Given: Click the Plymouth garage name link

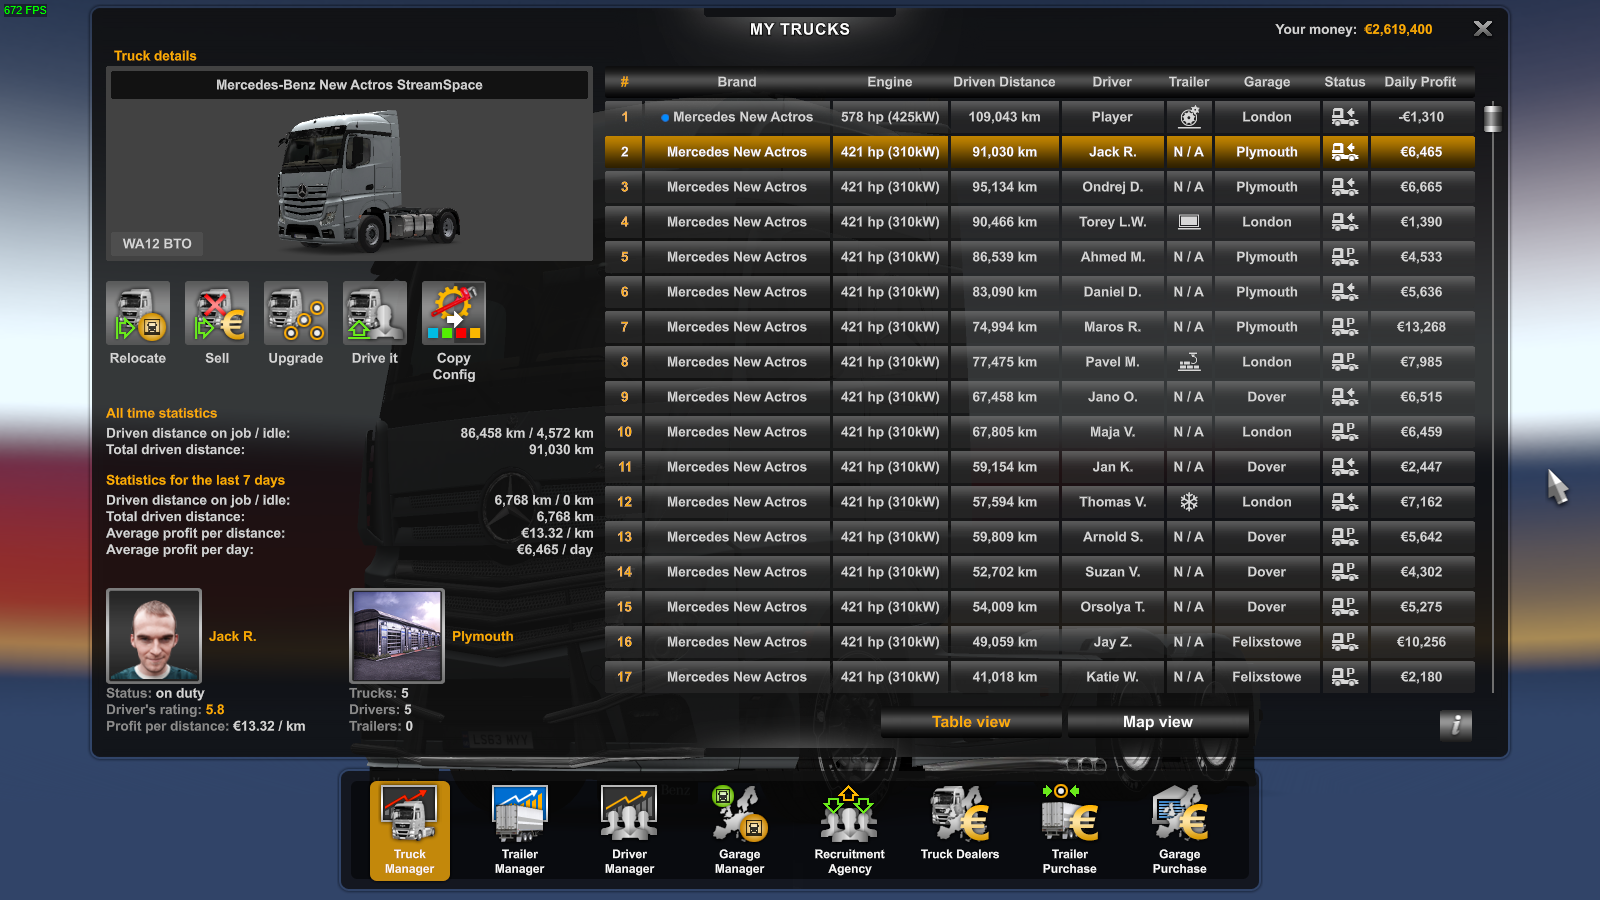Looking at the screenshot, I should pos(483,636).
